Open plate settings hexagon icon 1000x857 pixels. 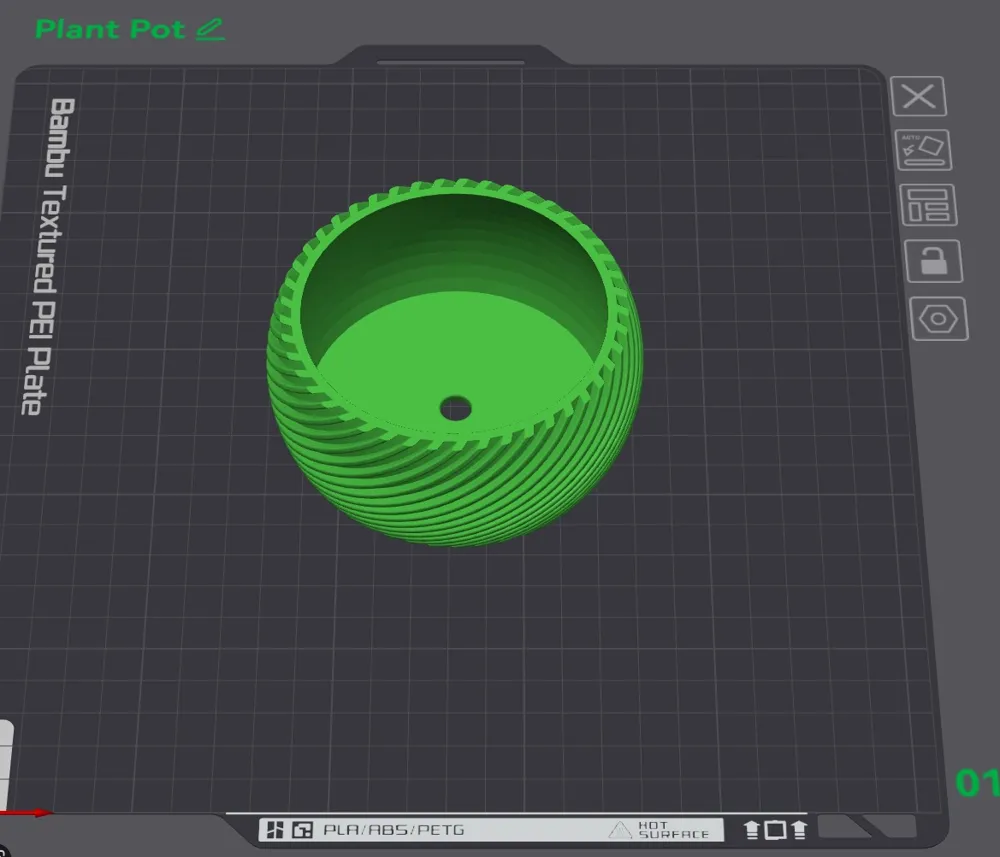tap(938, 318)
